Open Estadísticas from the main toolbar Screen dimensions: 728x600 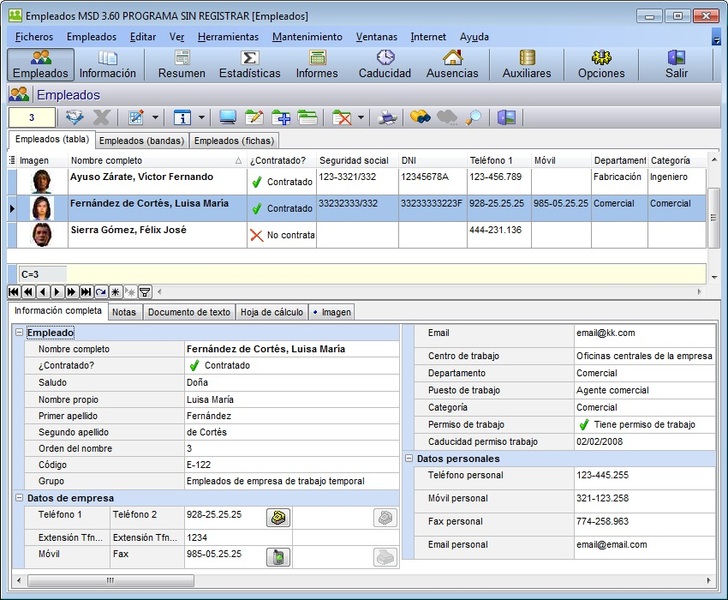pos(250,65)
